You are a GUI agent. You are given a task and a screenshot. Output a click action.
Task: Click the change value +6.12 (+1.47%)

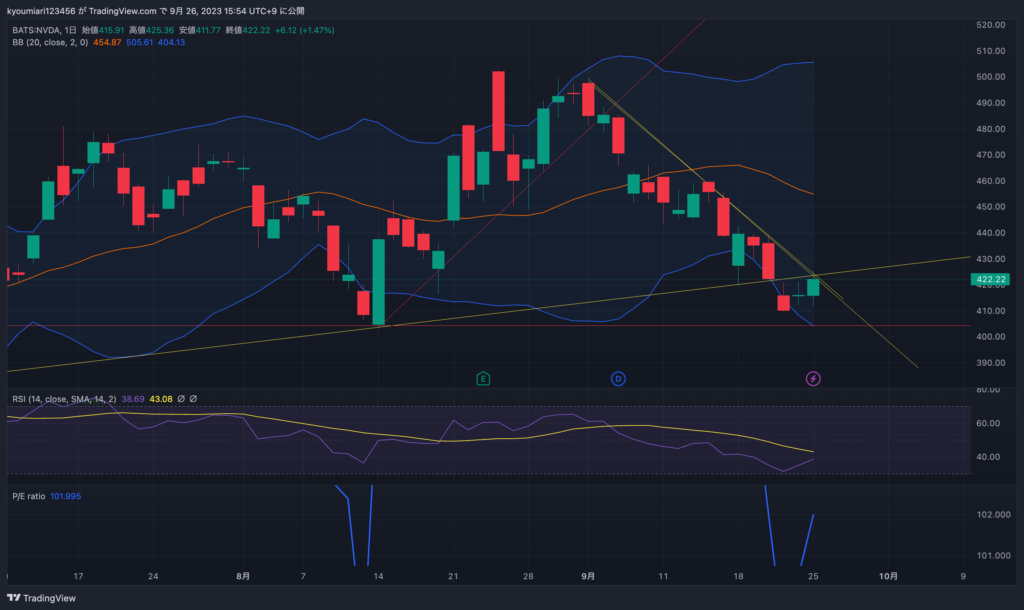click(304, 30)
